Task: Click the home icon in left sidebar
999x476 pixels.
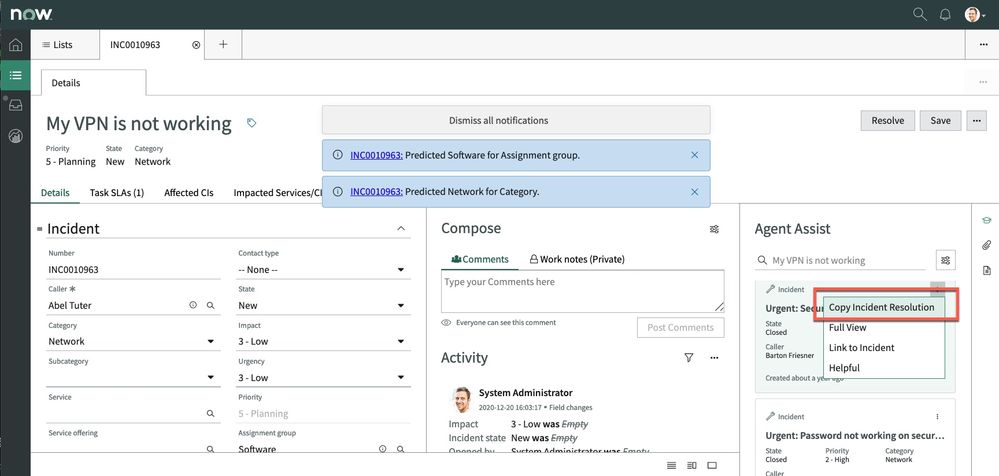Action: (x=15, y=45)
